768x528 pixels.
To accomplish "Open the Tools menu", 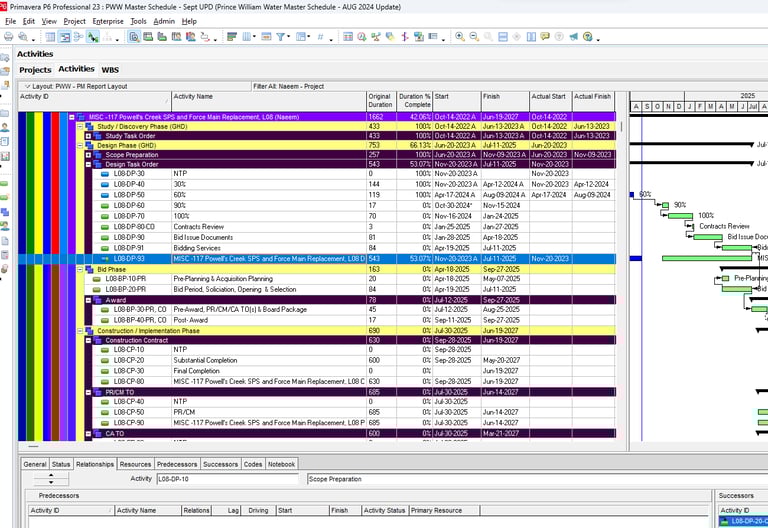I will coord(138,21).
